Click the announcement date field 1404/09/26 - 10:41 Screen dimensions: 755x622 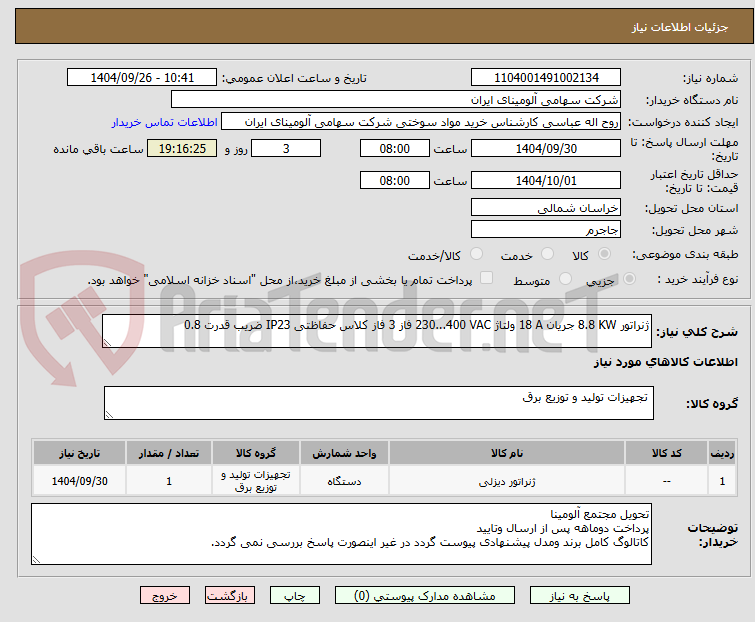(x=142, y=78)
